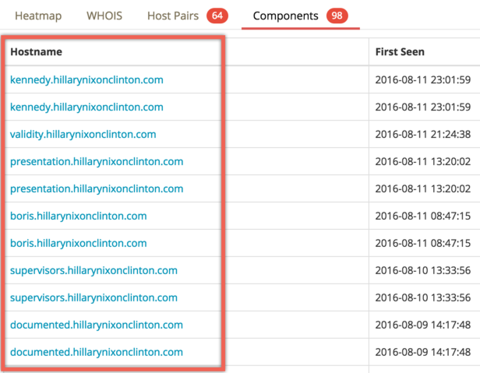Select the timestamp 2016-08-11 21:24:38

pos(423,134)
